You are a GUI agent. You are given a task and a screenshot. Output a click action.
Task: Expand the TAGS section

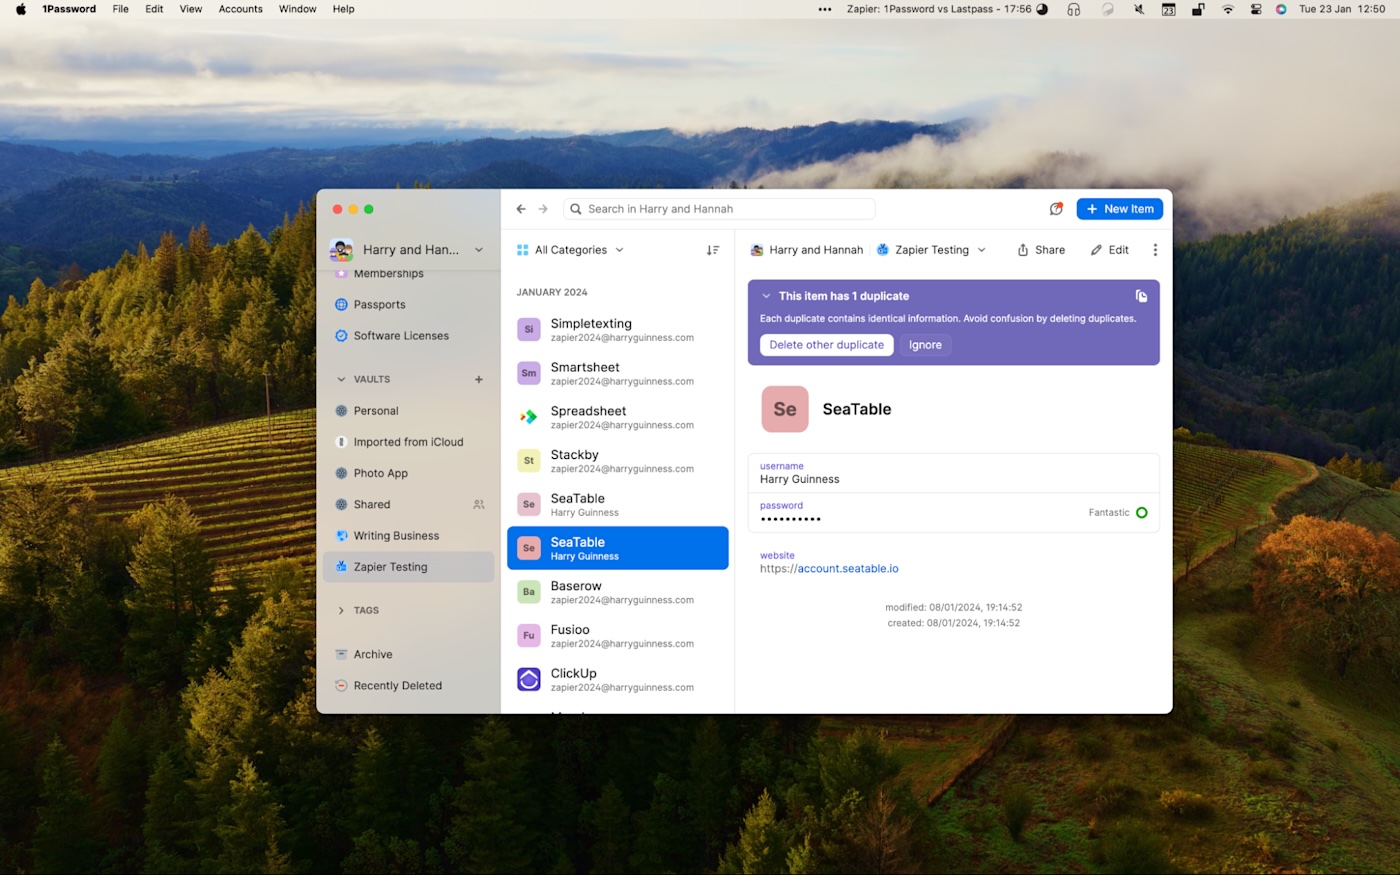click(341, 611)
